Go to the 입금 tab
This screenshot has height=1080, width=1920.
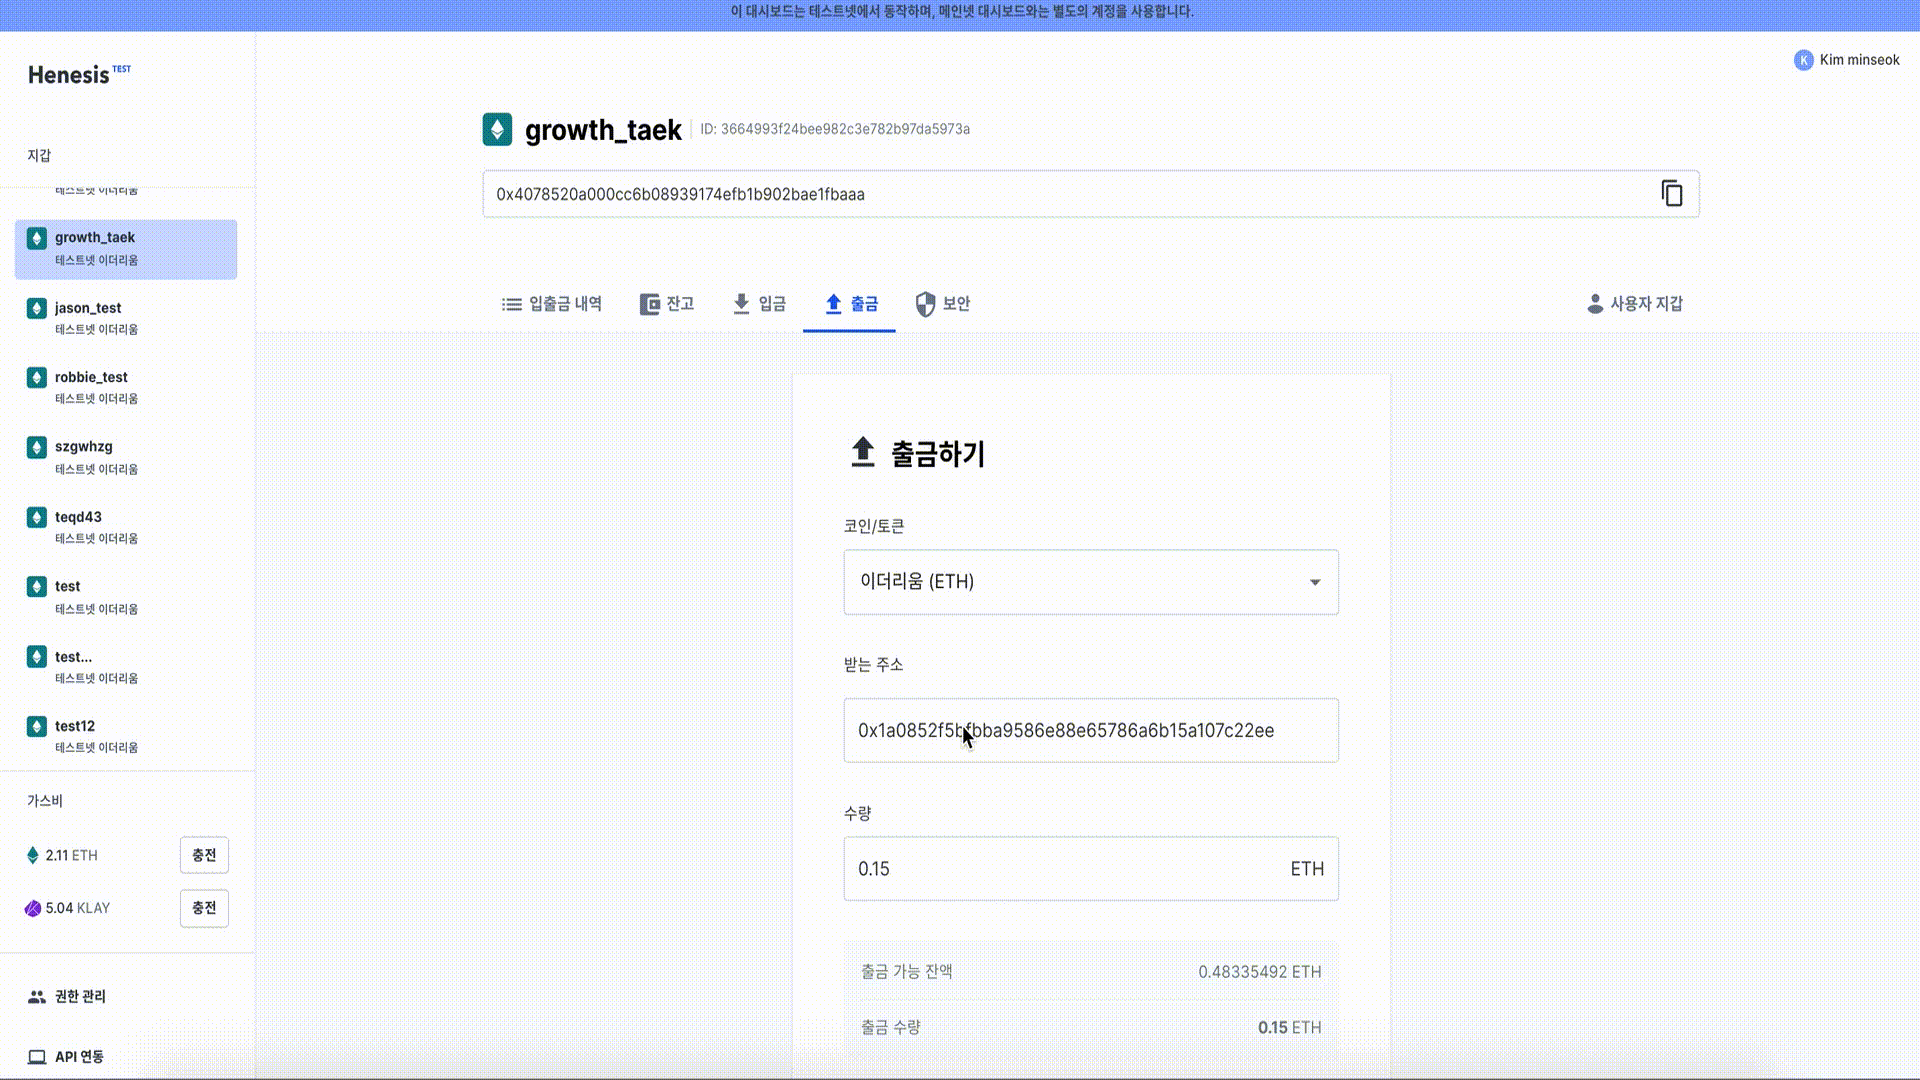(x=759, y=304)
